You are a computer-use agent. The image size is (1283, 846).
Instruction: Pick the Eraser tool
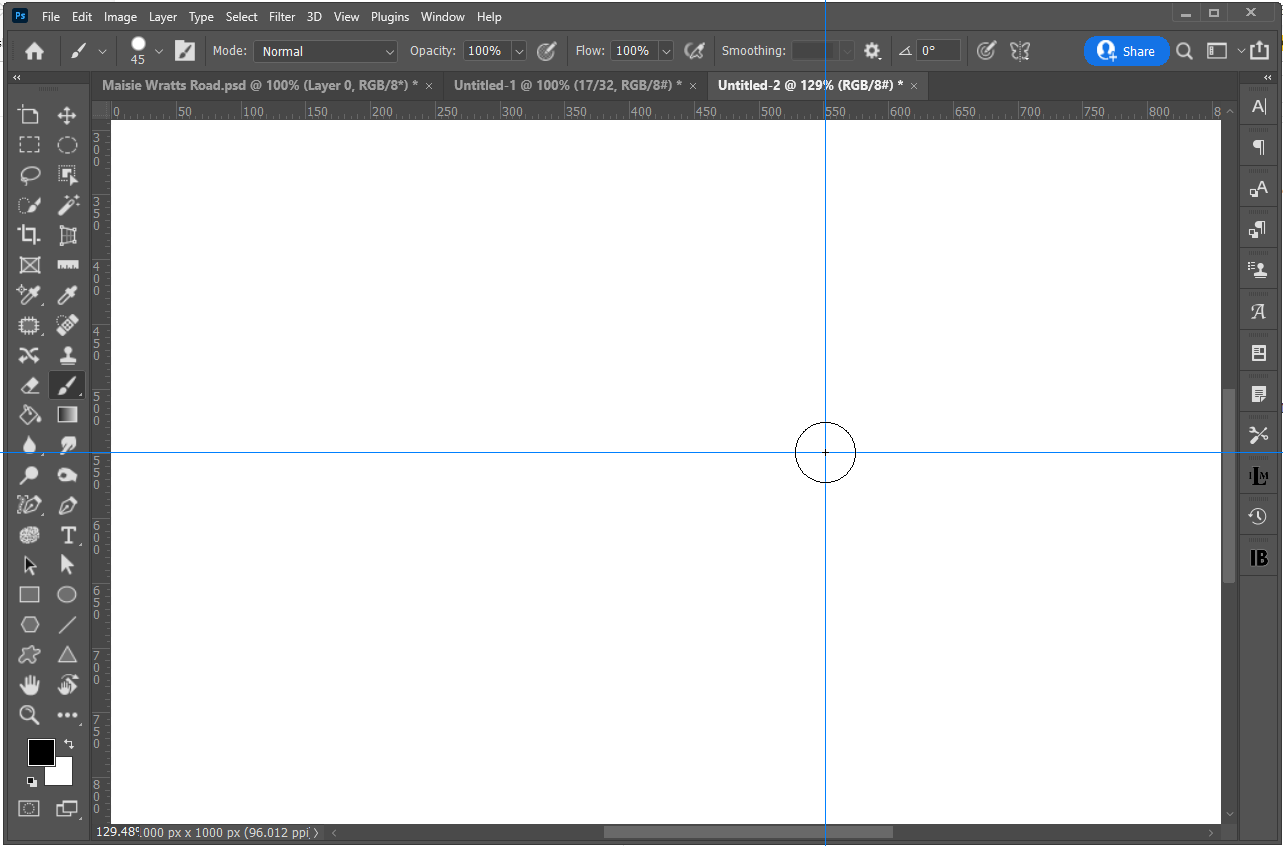tap(29, 385)
